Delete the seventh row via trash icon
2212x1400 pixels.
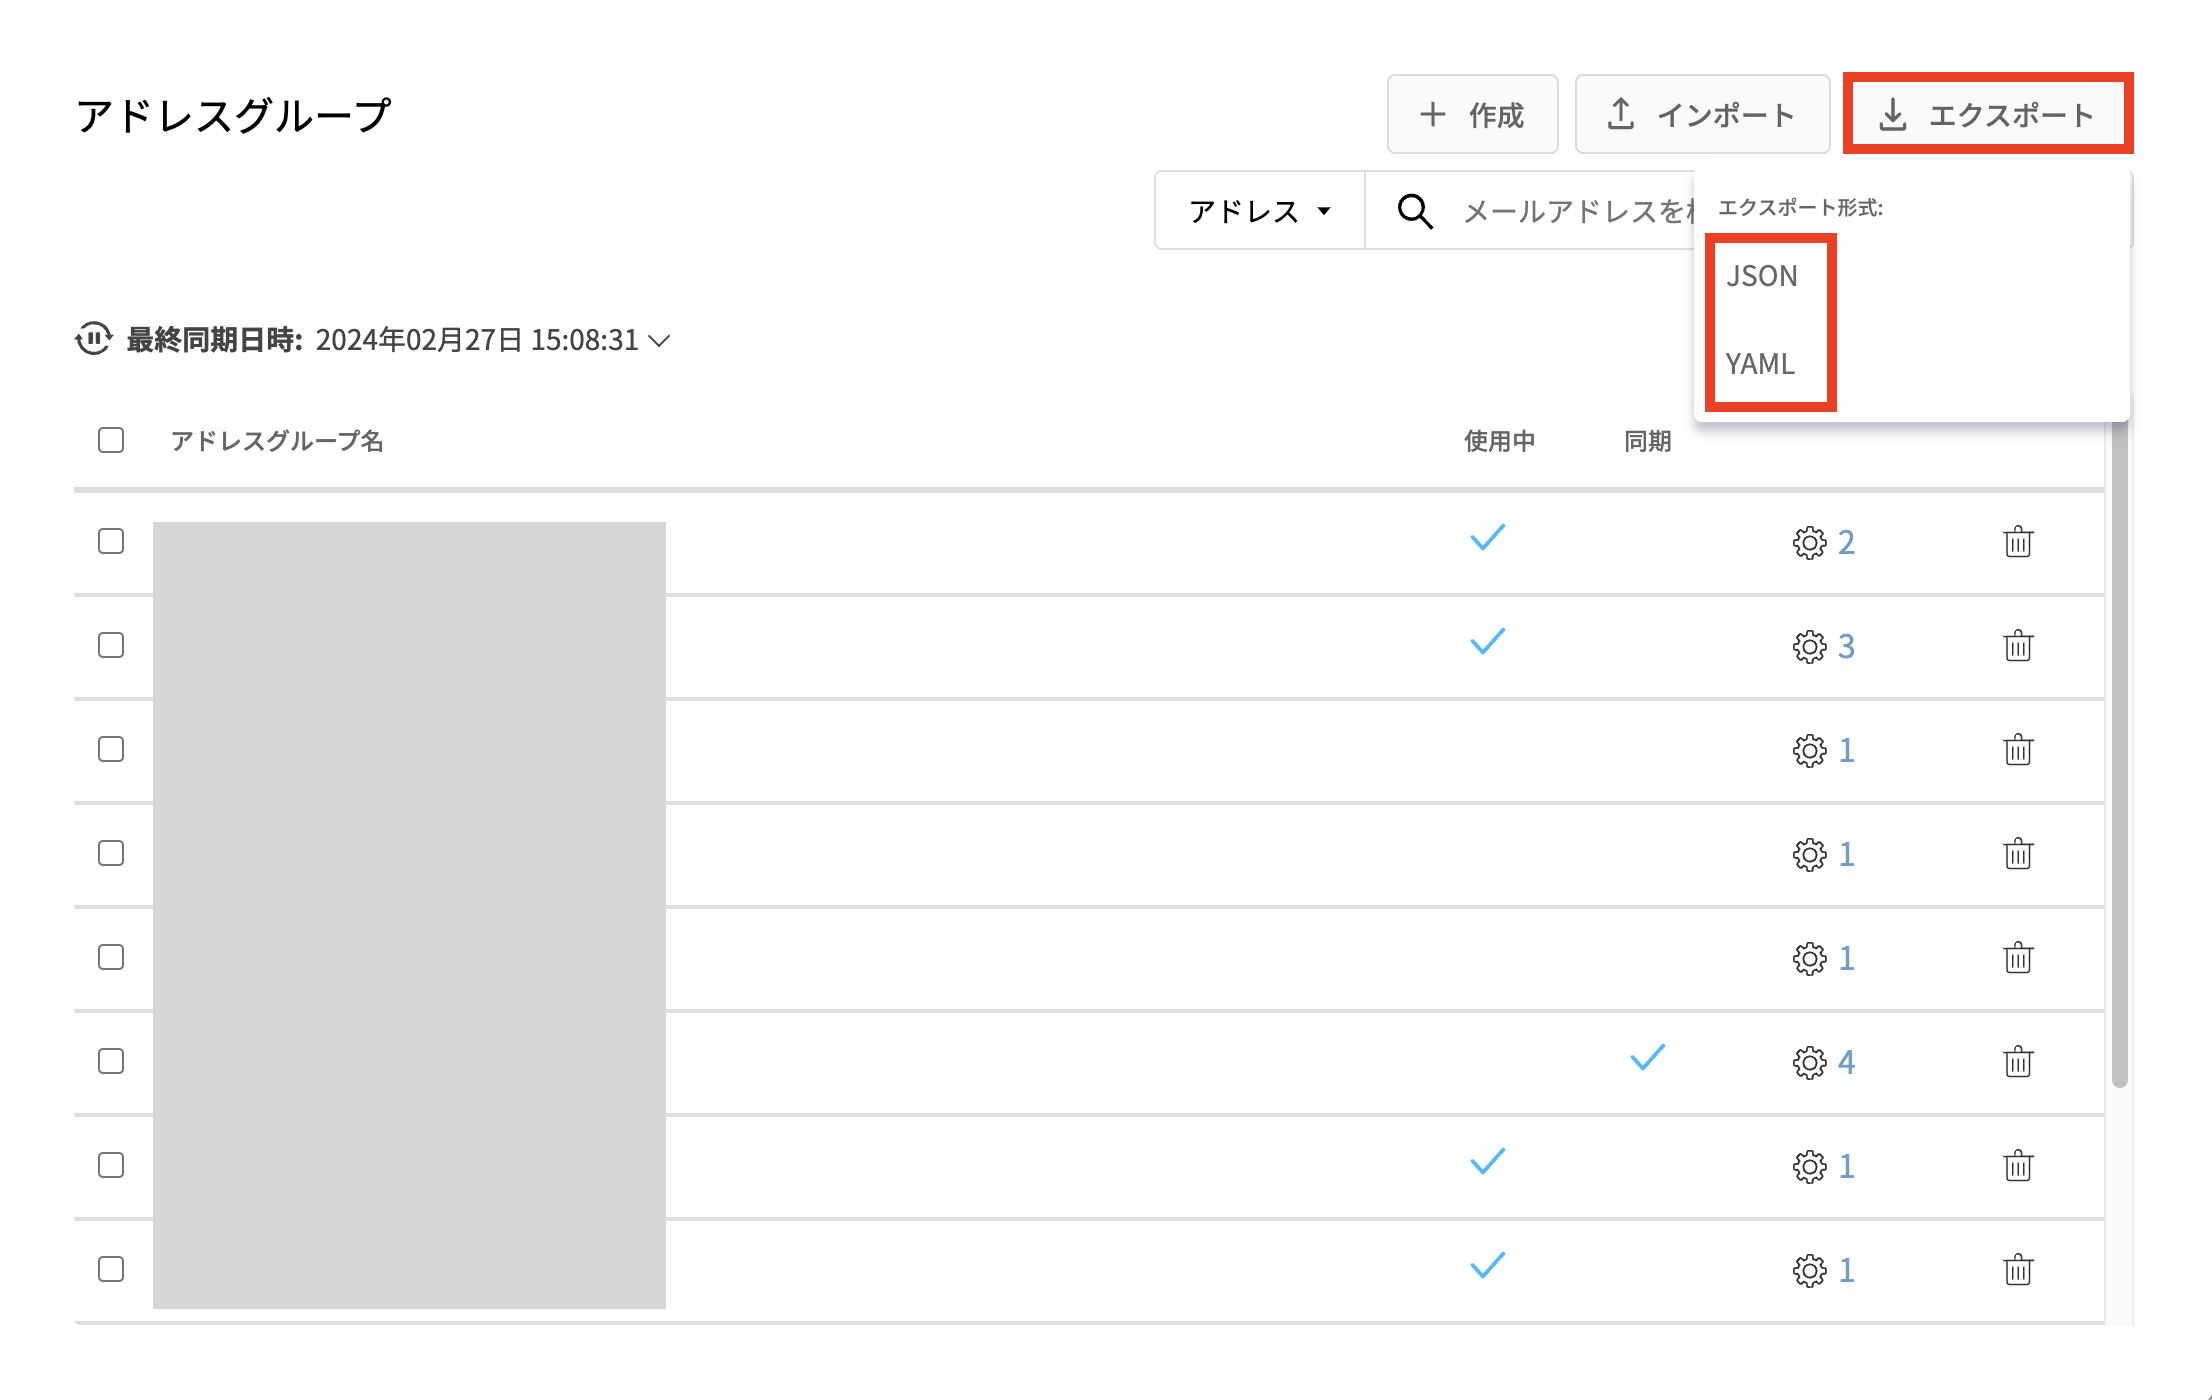pos(2018,1165)
